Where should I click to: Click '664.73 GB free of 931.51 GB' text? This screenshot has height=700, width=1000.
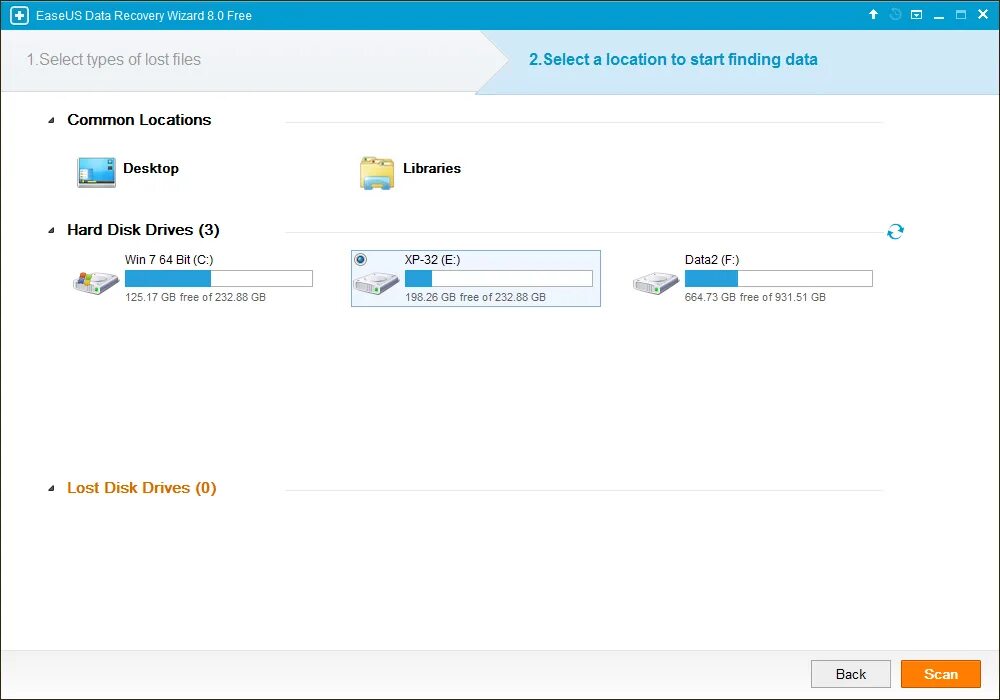pyautogui.click(x=755, y=297)
